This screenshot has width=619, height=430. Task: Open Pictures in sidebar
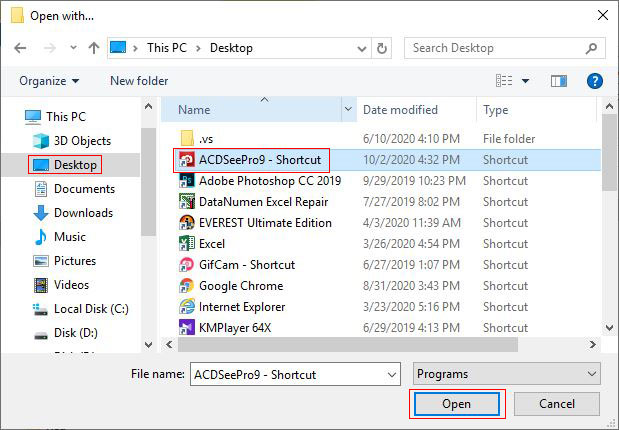point(65,261)
